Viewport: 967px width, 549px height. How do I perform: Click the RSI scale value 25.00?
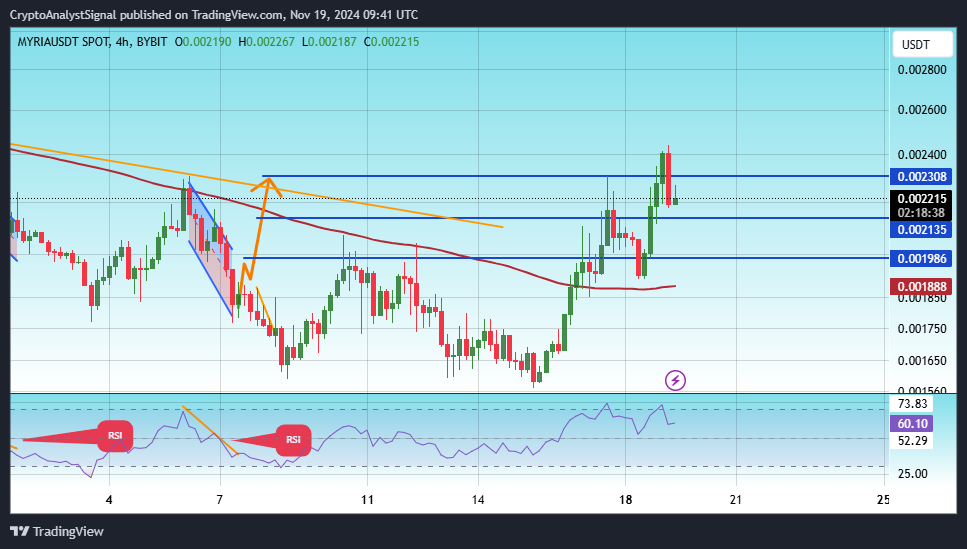[x=912, y=473]
